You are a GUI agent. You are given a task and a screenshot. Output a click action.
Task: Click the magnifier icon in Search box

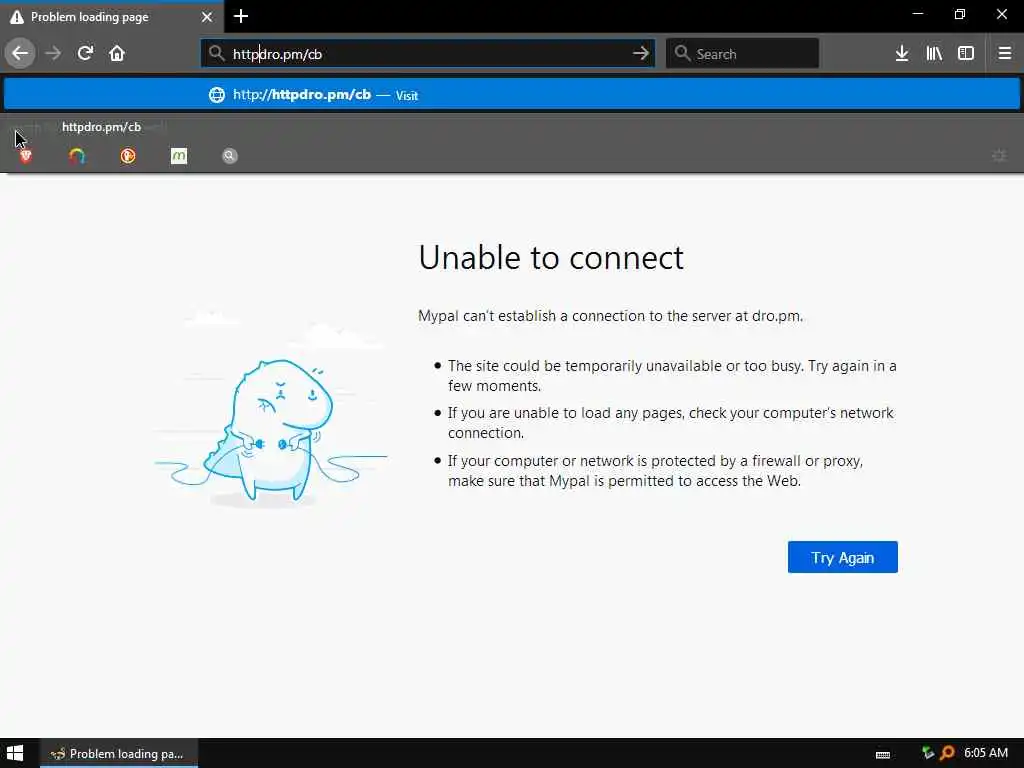682,54
